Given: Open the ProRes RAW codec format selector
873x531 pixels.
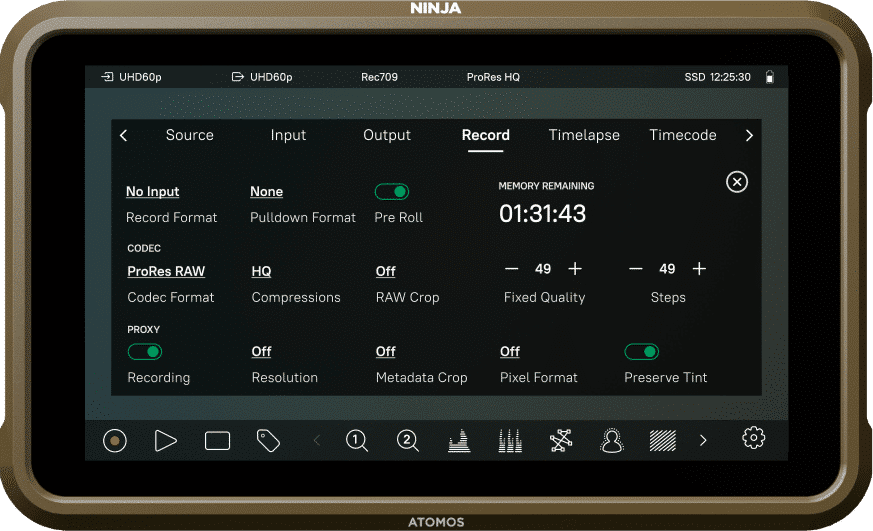Looking at the screenshot, I should 166,271.
